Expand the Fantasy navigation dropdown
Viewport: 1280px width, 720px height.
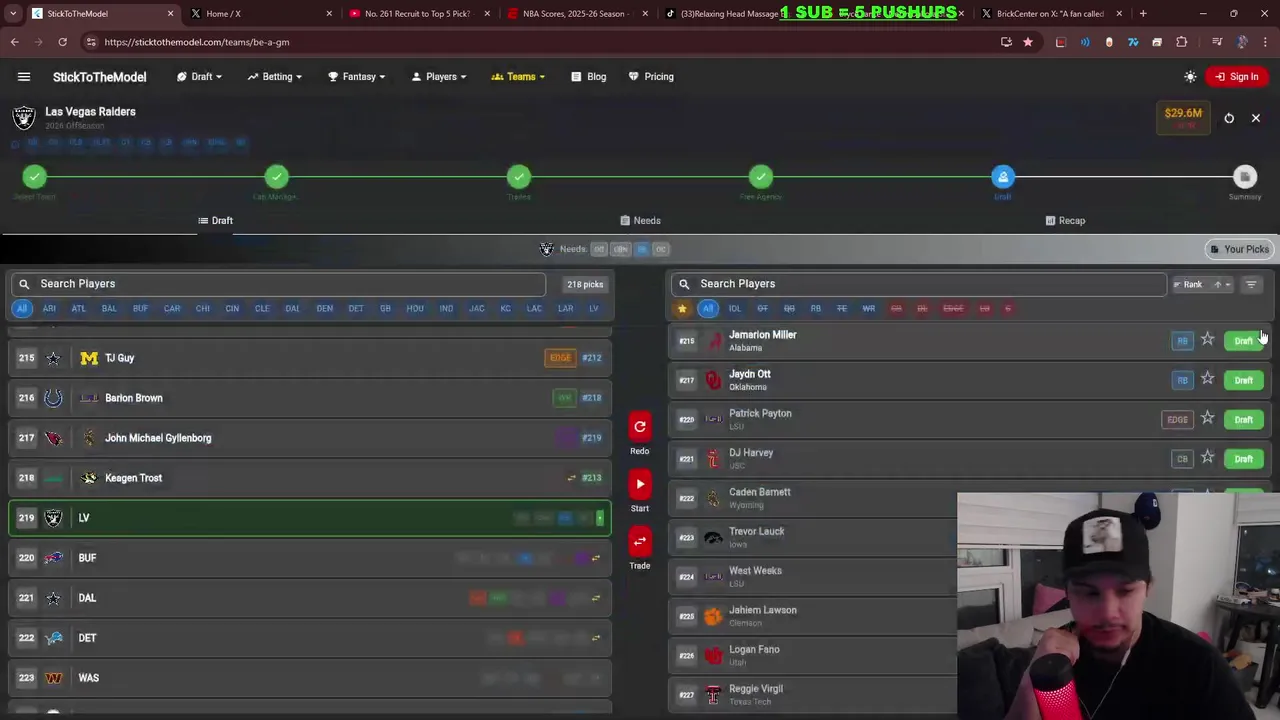click(x=358, y=77)
